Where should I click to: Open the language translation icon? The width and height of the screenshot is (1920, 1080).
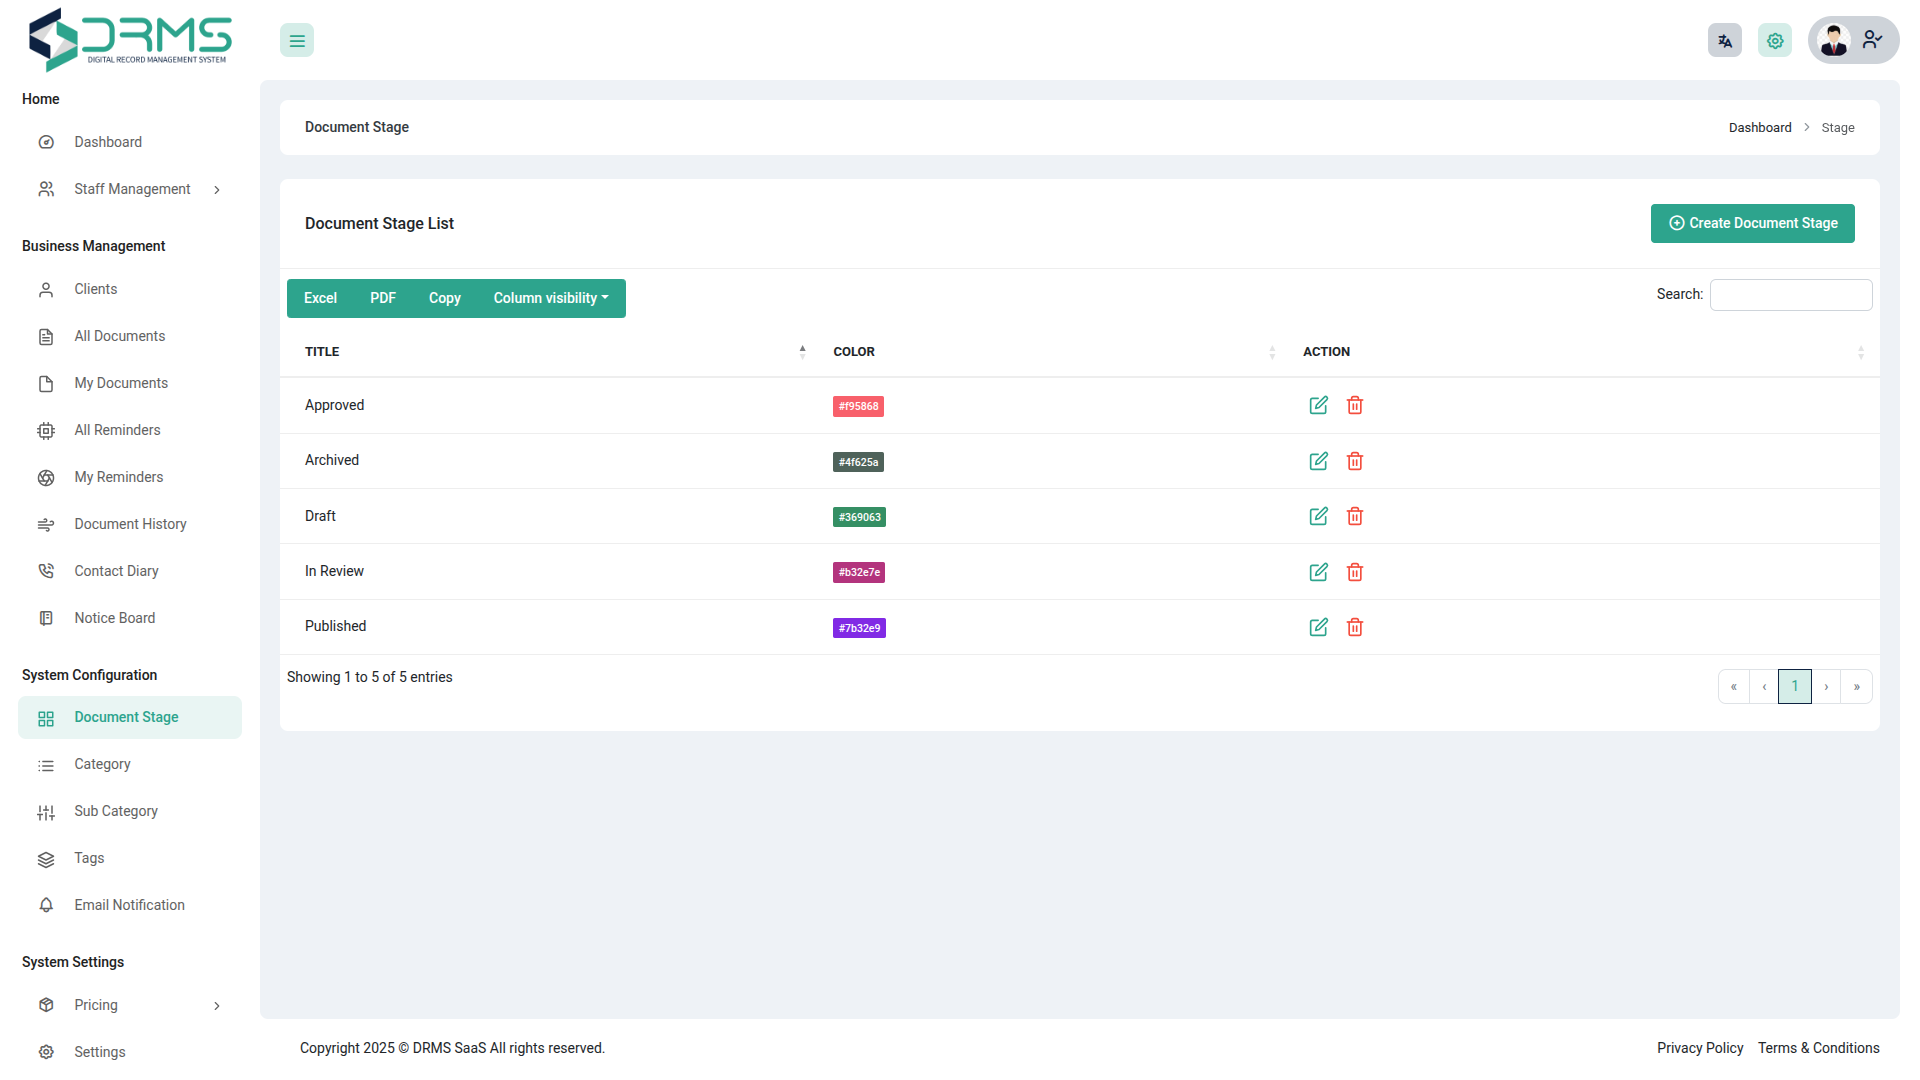[x=1724, y=41]
